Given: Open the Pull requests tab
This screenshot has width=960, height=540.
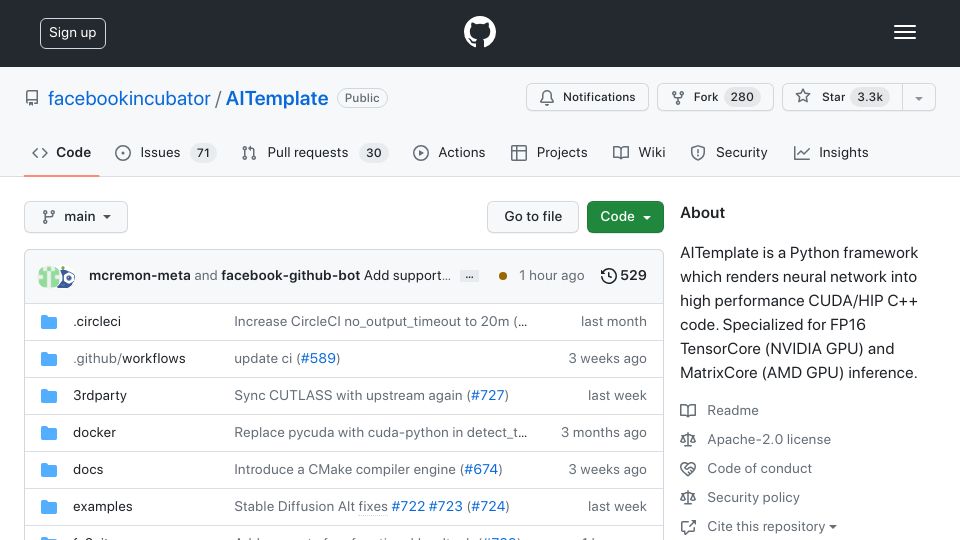Looking at the screenshot, I should (315, 152).
